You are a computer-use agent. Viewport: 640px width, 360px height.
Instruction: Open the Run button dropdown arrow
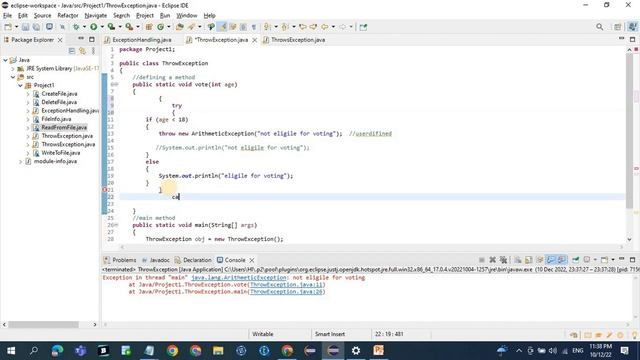(x=102, y=27)
